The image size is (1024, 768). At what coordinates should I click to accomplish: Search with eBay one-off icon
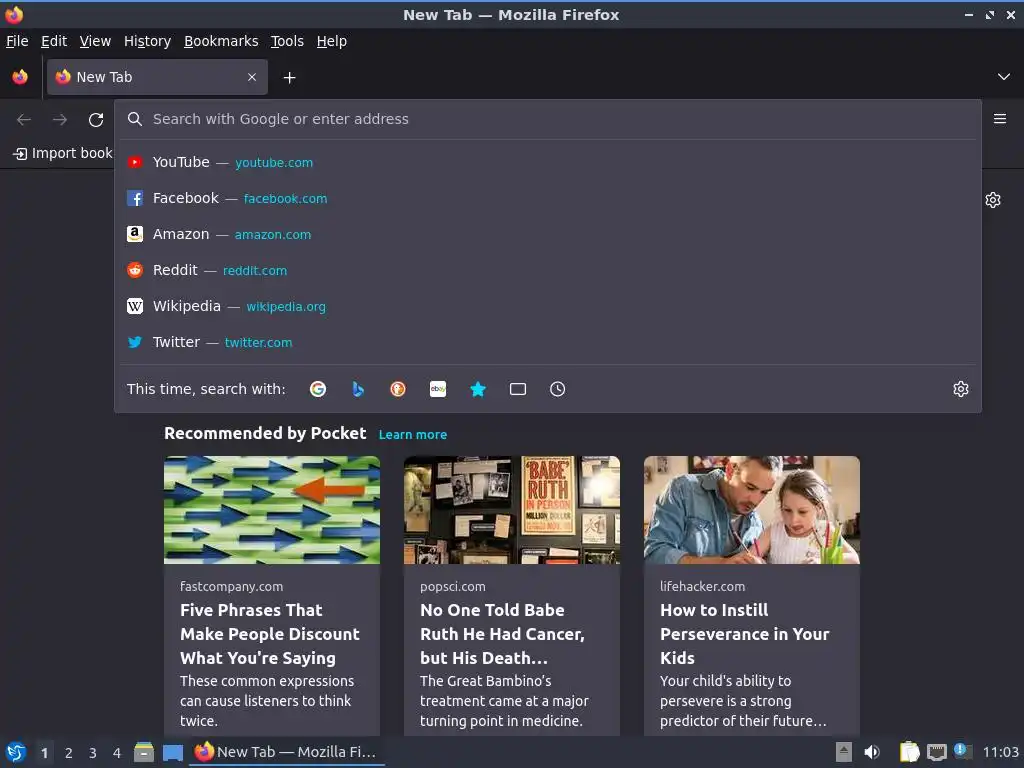pyautogui.click(x=438, y=389)
